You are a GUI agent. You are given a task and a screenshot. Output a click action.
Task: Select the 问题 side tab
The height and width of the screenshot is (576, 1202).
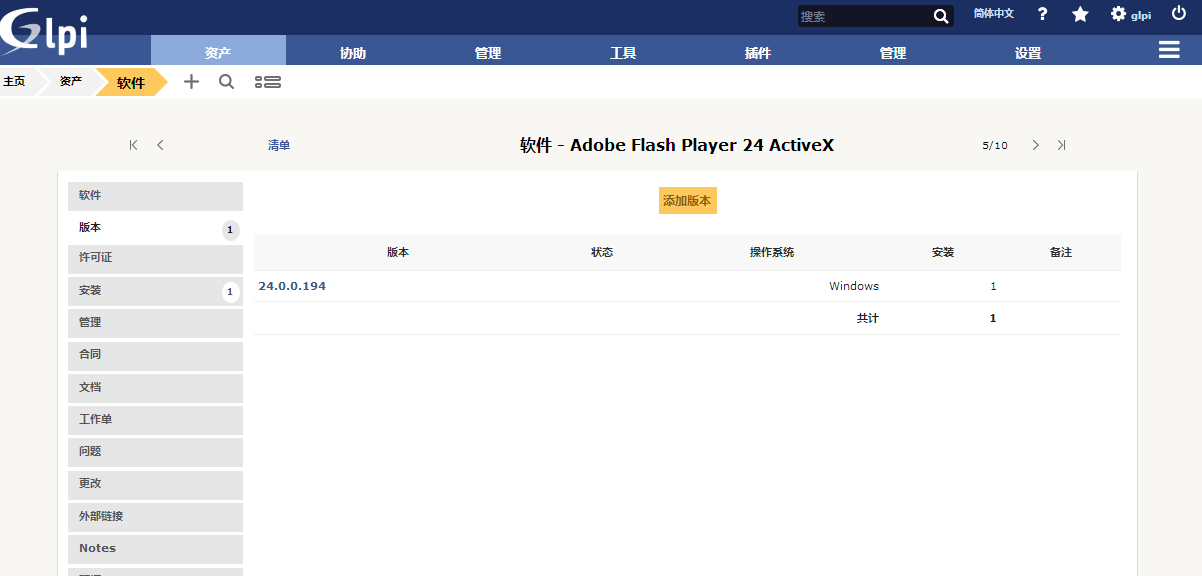click(155, 452)
